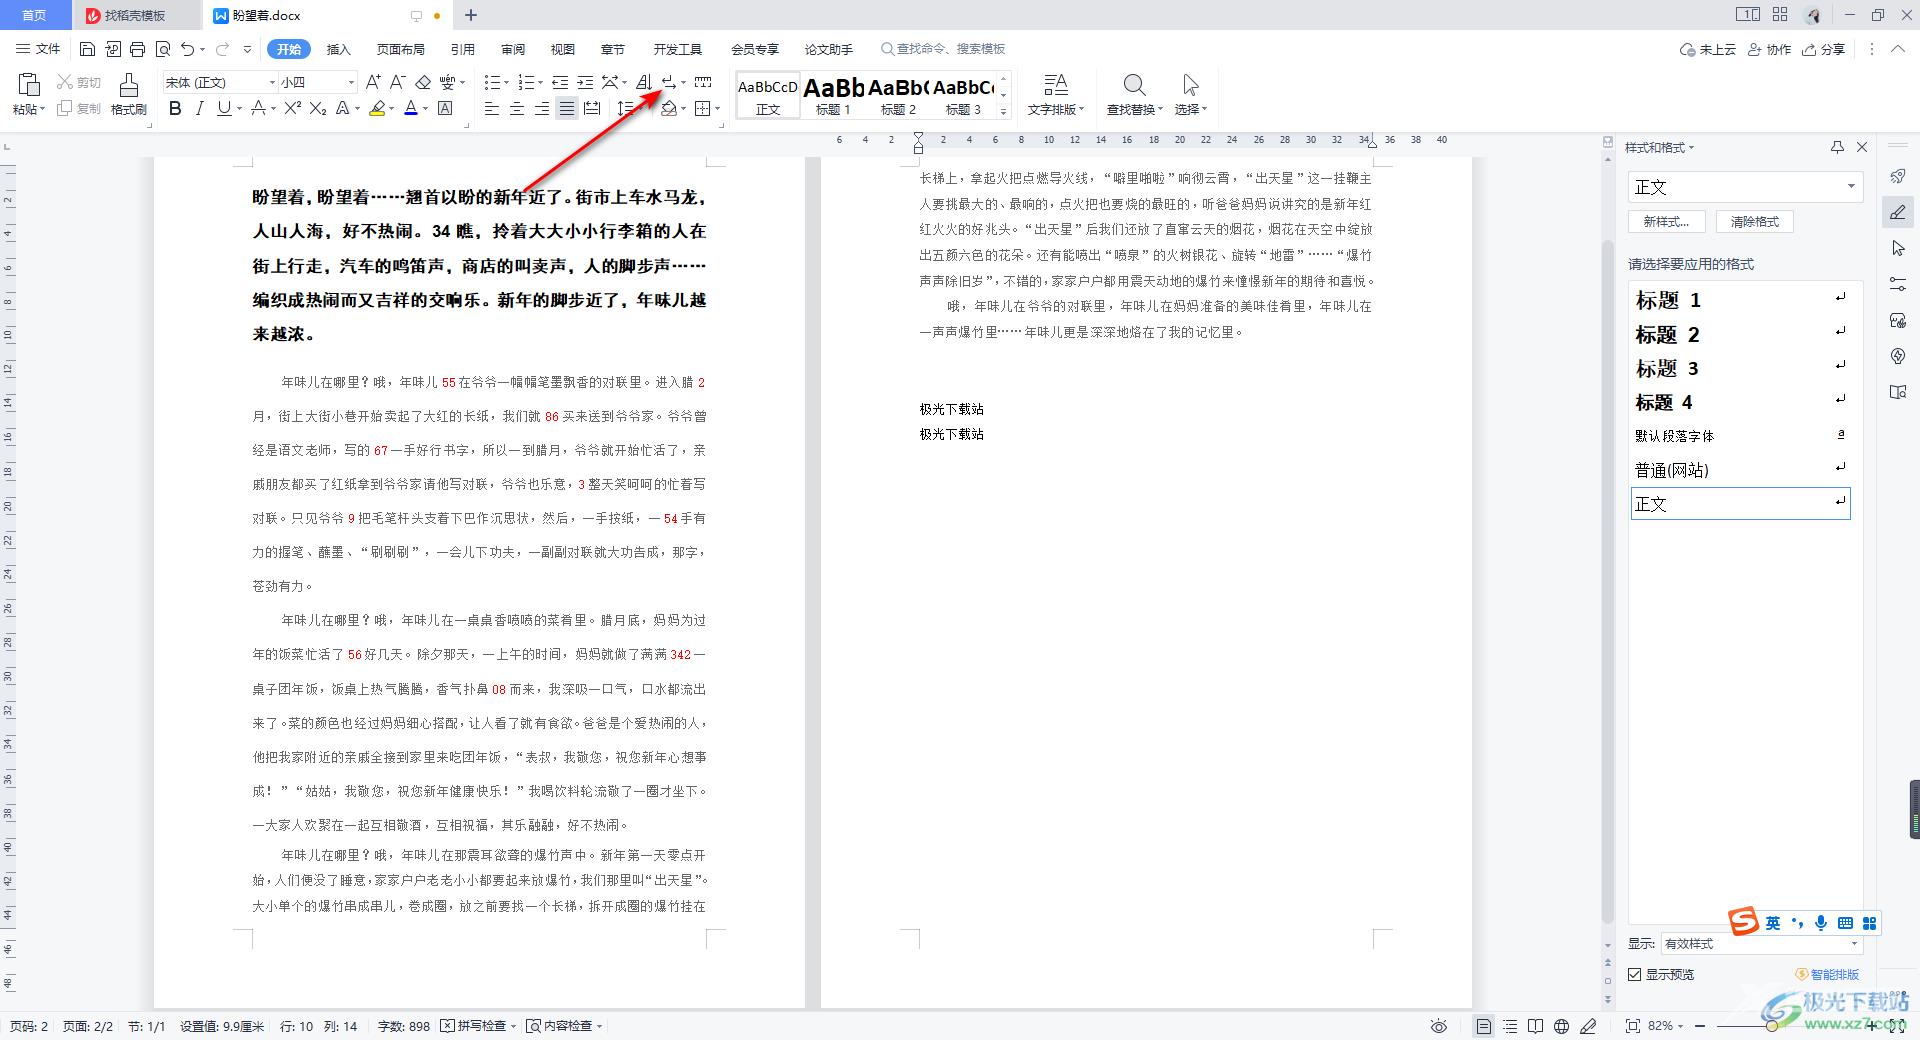Open Smart Layout link
This screenshot has height=1040, width=1920.
tap(1828, 974)
